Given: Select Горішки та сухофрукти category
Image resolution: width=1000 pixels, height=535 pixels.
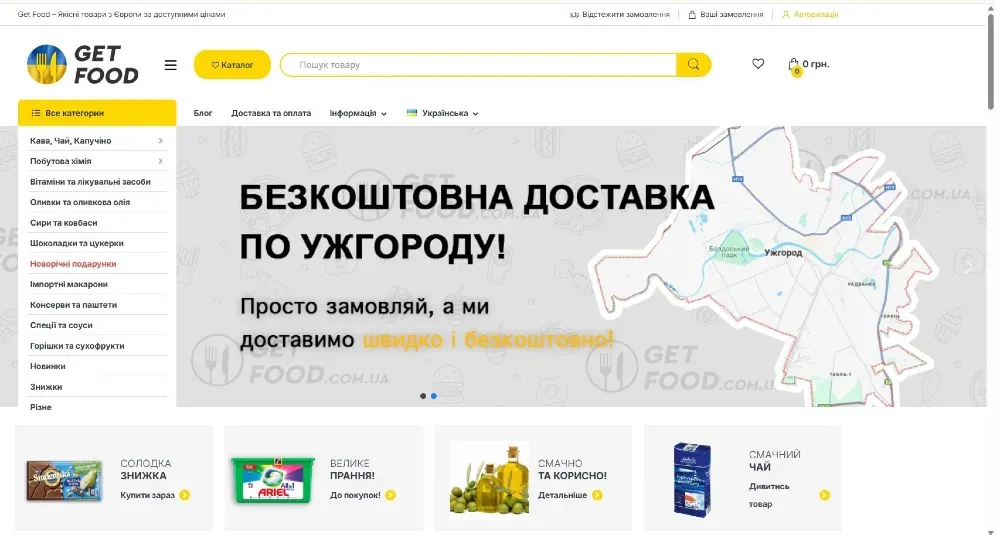Looking at the screenshot, I should coord(77,346).
